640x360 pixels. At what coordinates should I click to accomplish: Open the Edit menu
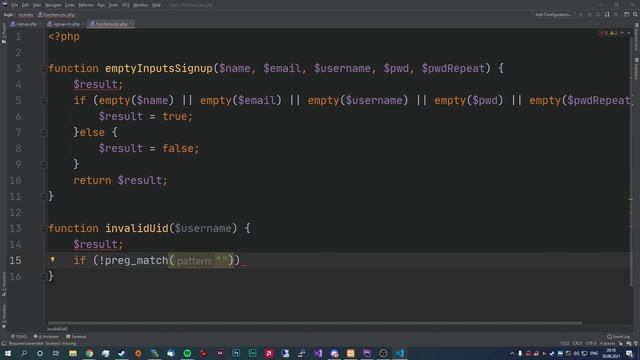[x=25, y=5]
